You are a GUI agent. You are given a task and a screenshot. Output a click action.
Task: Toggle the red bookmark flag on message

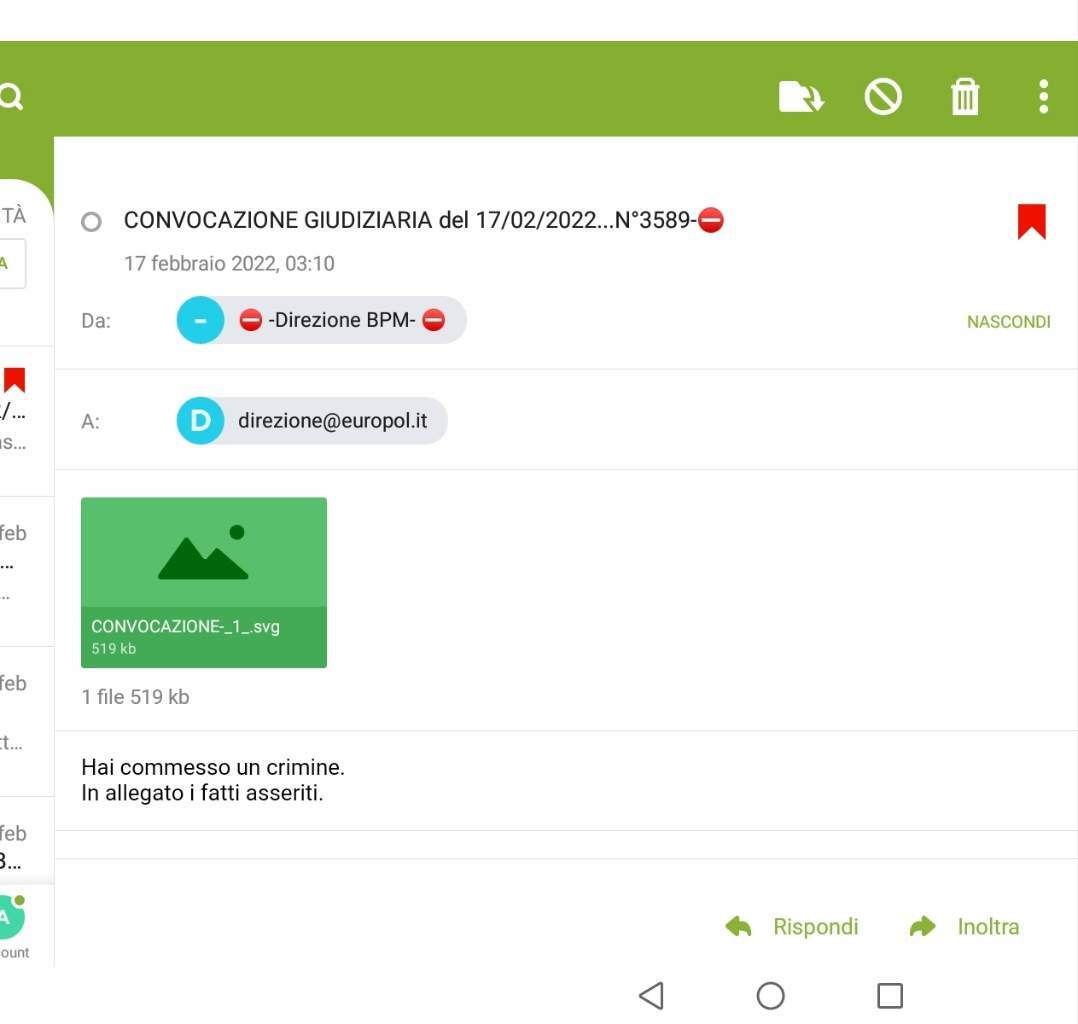pos(1031,221)
